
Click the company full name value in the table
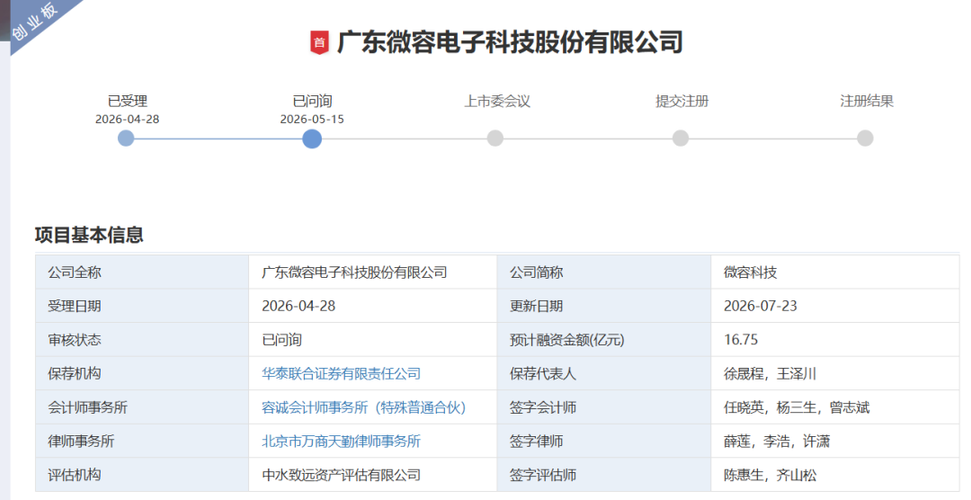coord(354,272)
